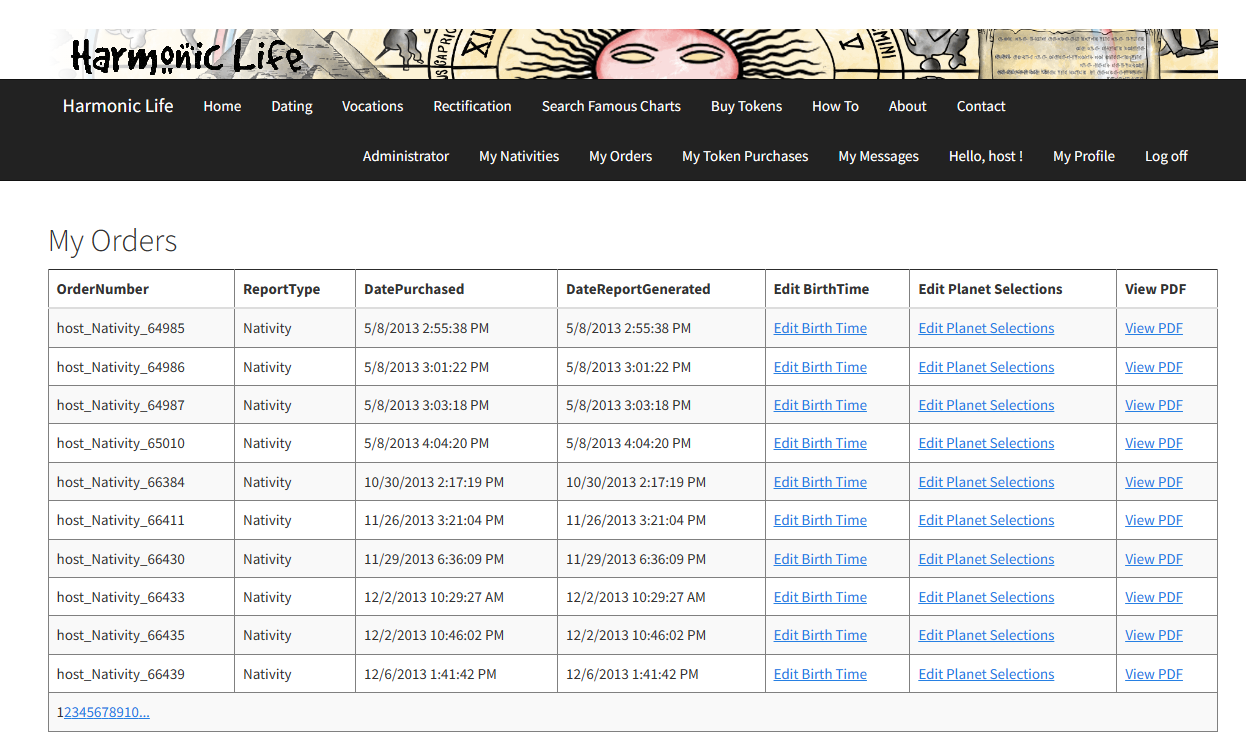
Task: Click the Harmonic Life brand text link
Action: point(118,106)
